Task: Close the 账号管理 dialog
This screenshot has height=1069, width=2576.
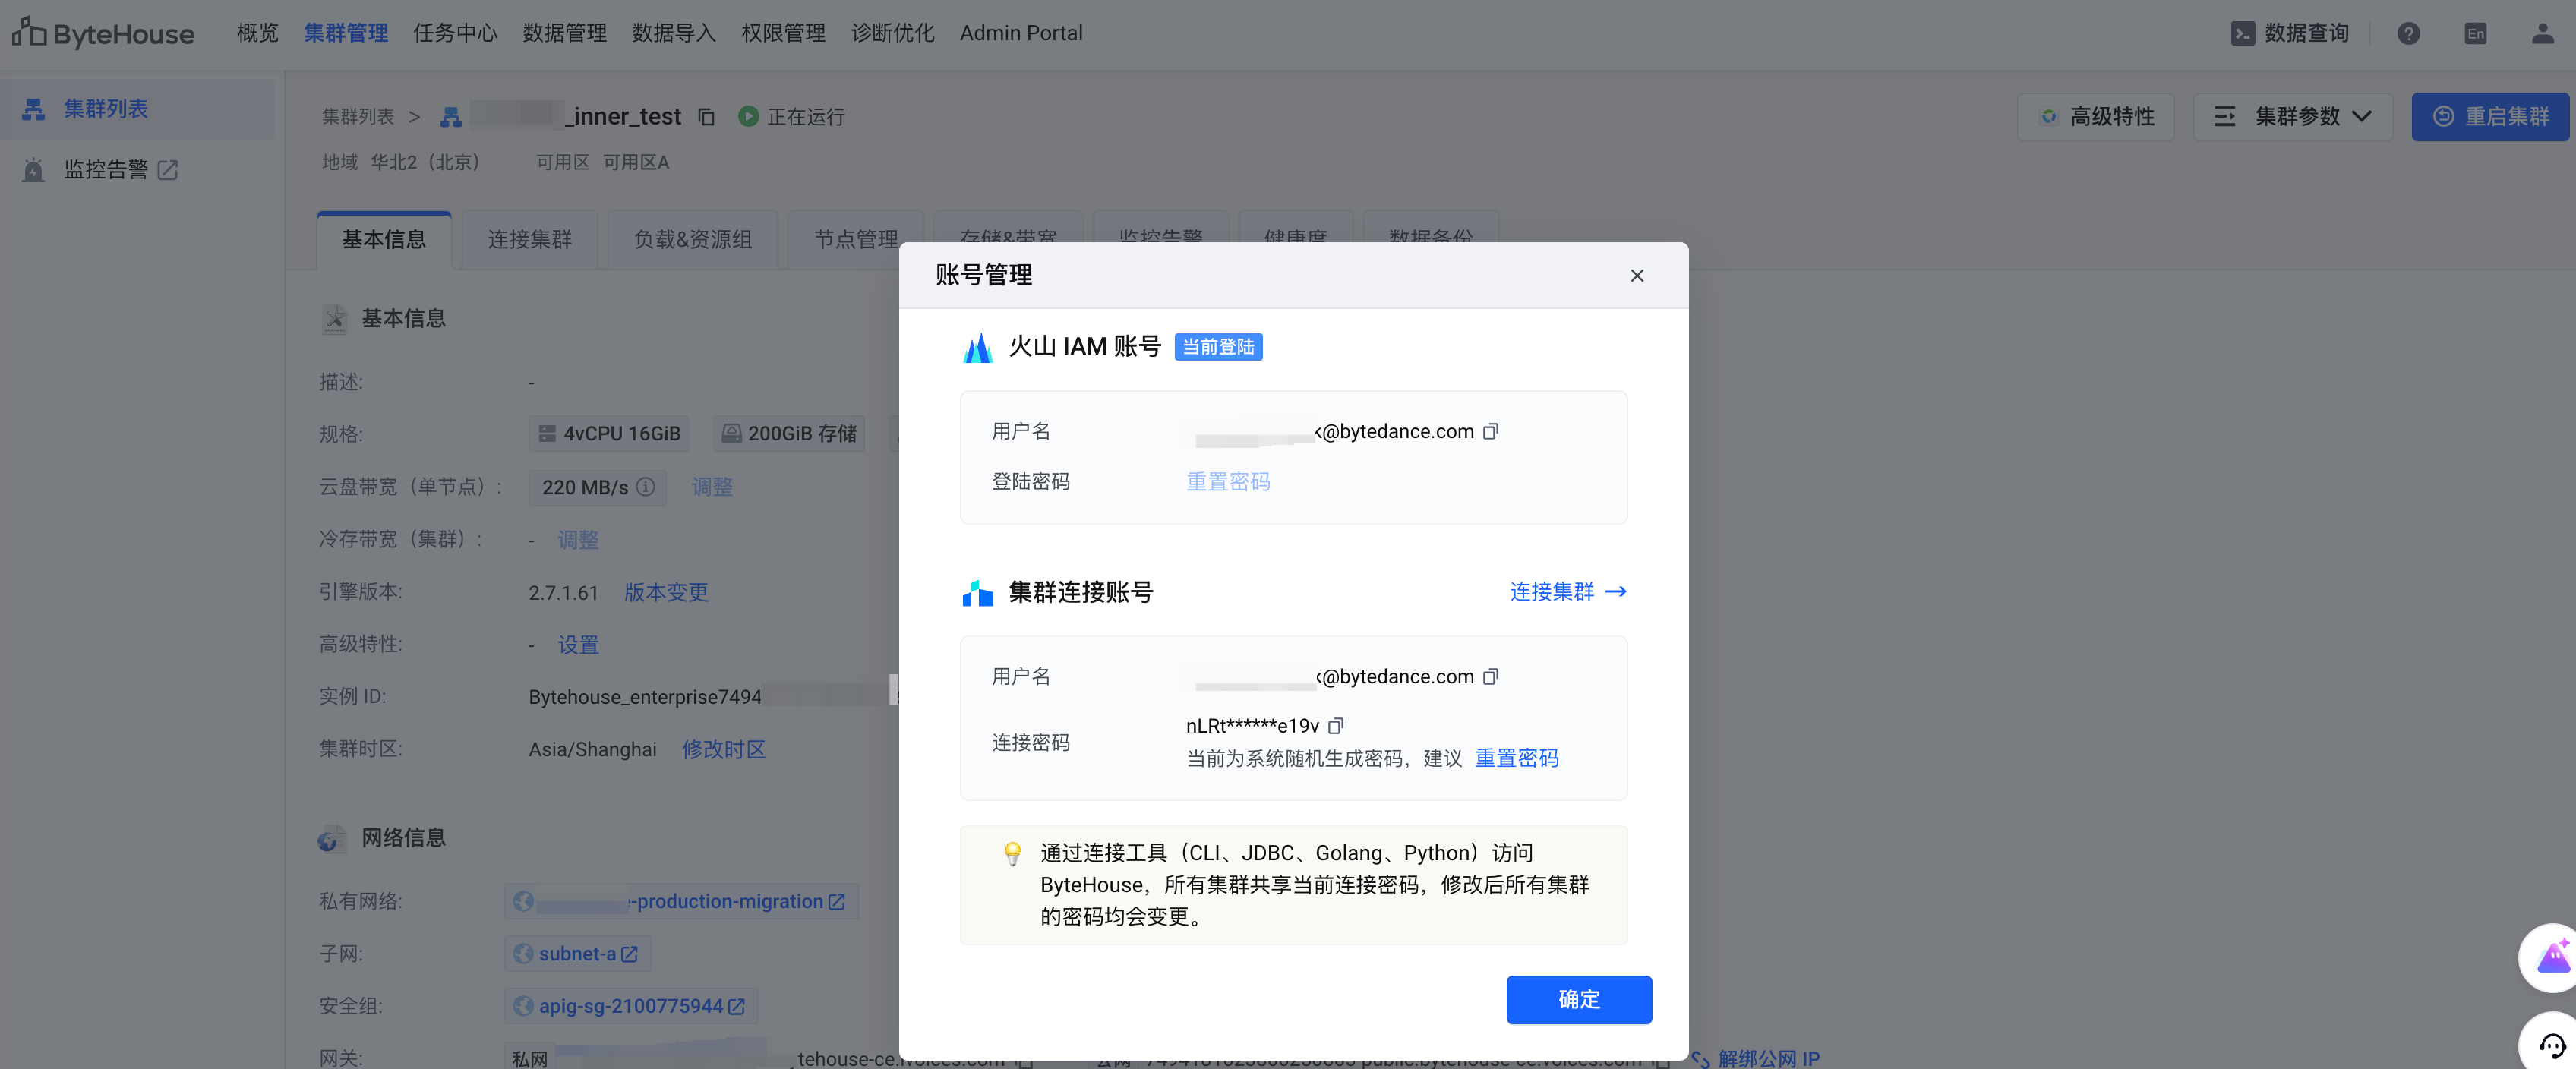Action: pos(1636,275)
